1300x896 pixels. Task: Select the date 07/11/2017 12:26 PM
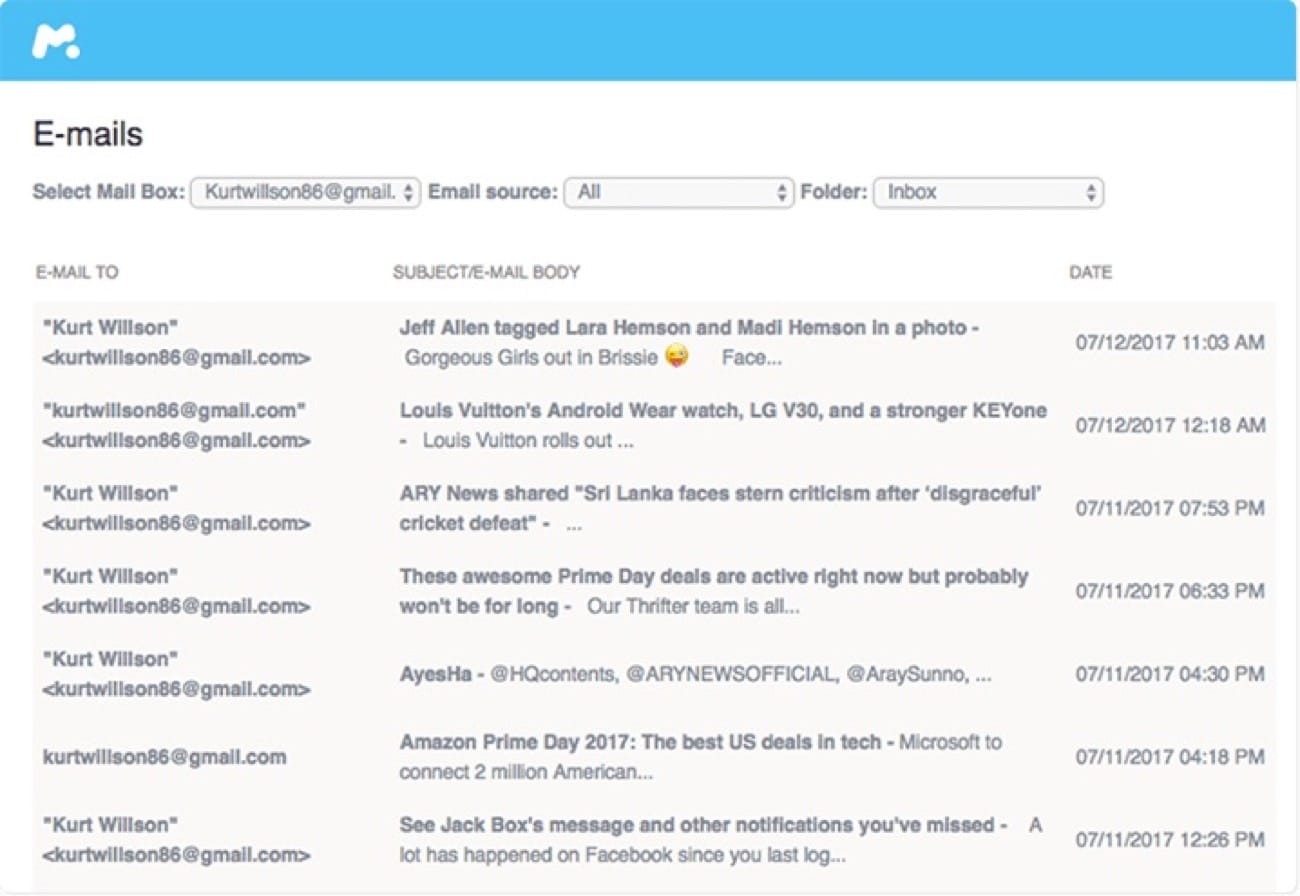pyautogui.click(x=1170, y=841)
